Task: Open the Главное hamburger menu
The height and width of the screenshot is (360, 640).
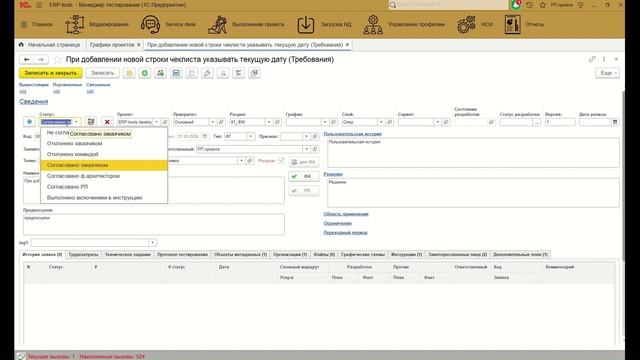Action: [x=24, y=24]
